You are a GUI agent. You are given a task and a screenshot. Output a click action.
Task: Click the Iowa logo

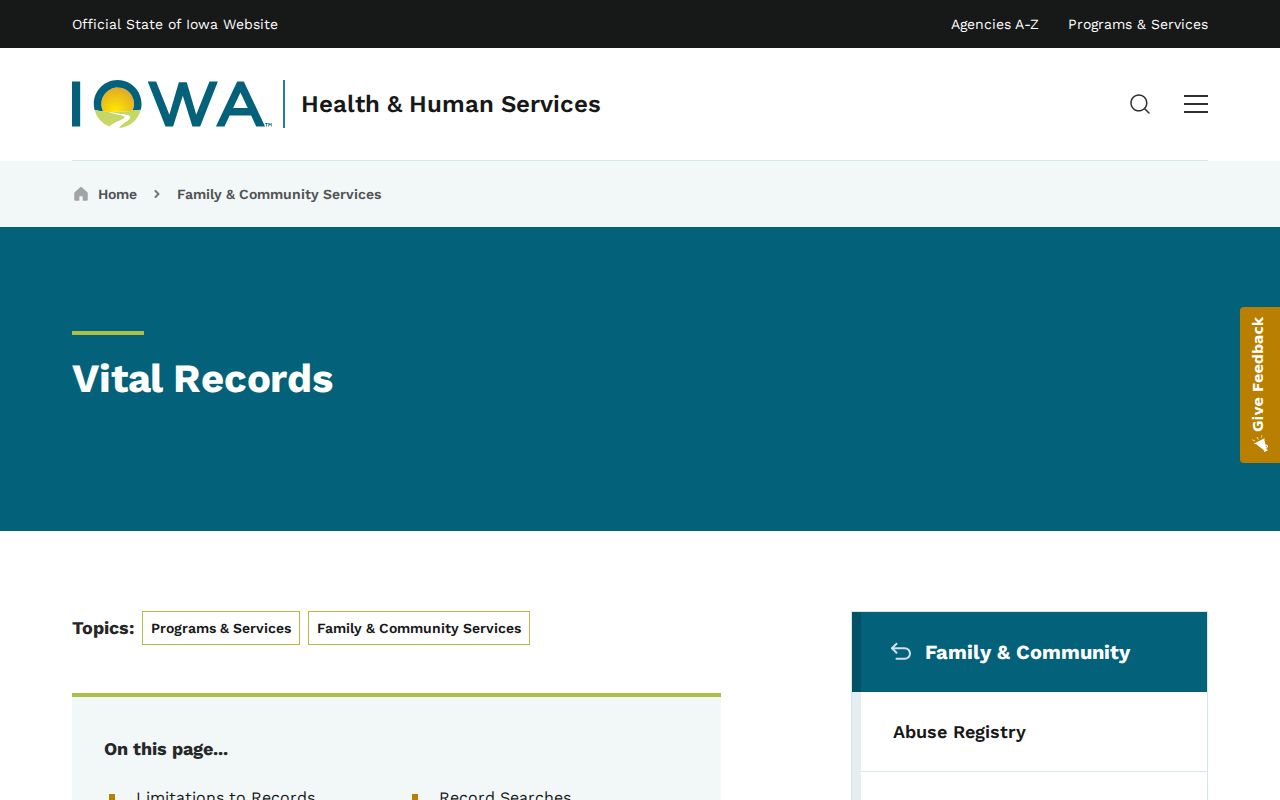pos(170,104)
